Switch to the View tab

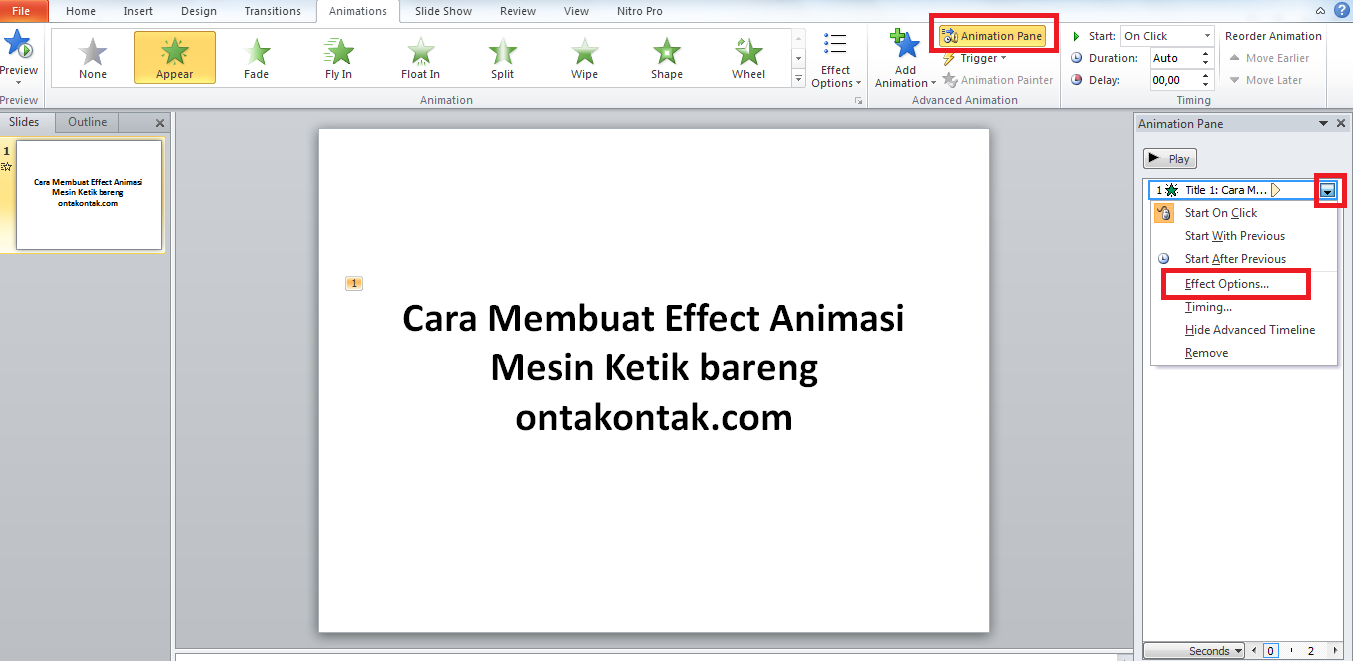[576, 11]
